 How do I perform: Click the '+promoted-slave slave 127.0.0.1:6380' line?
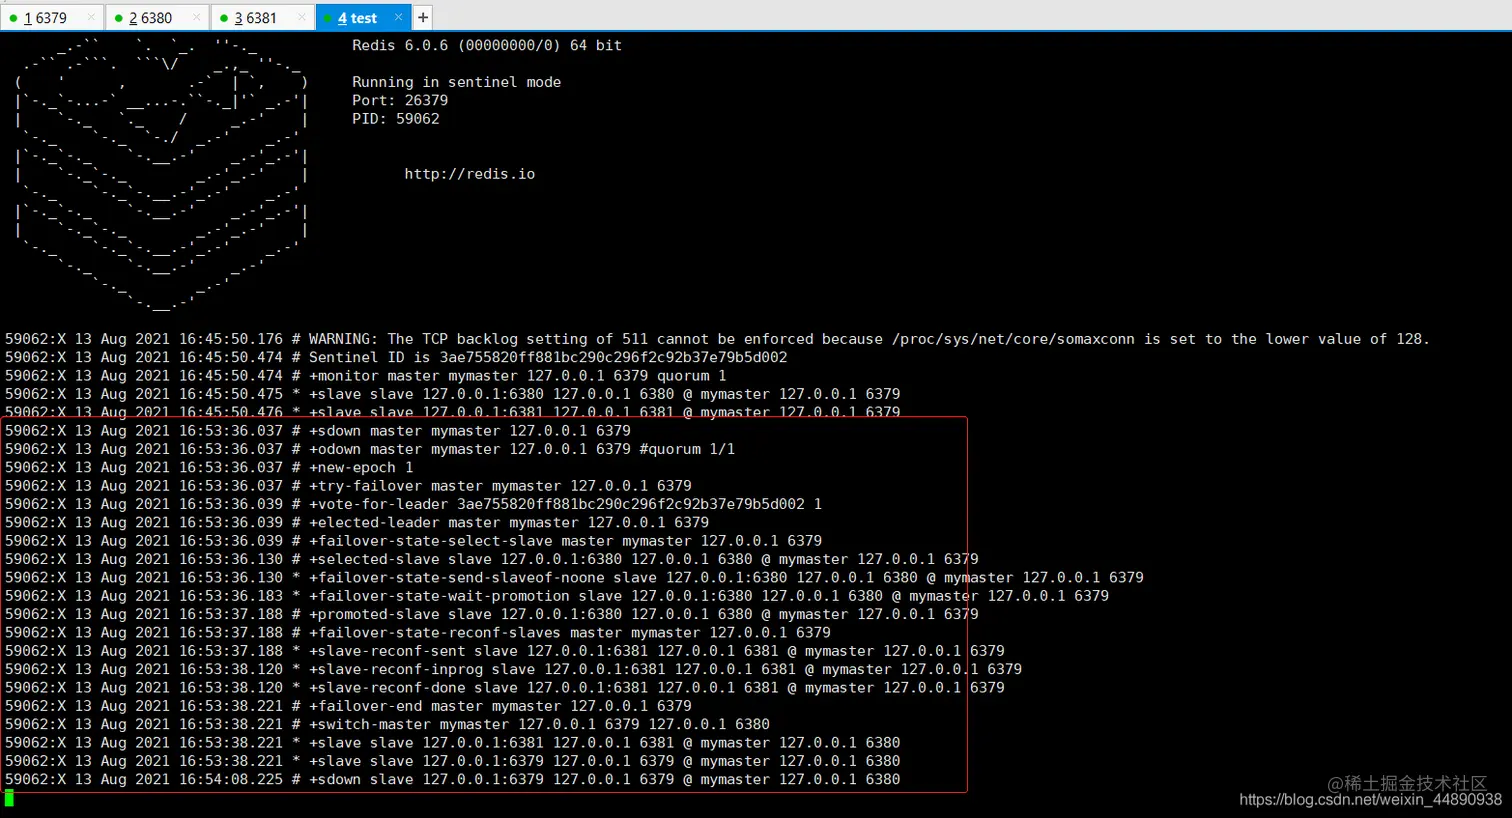[491, 614]
